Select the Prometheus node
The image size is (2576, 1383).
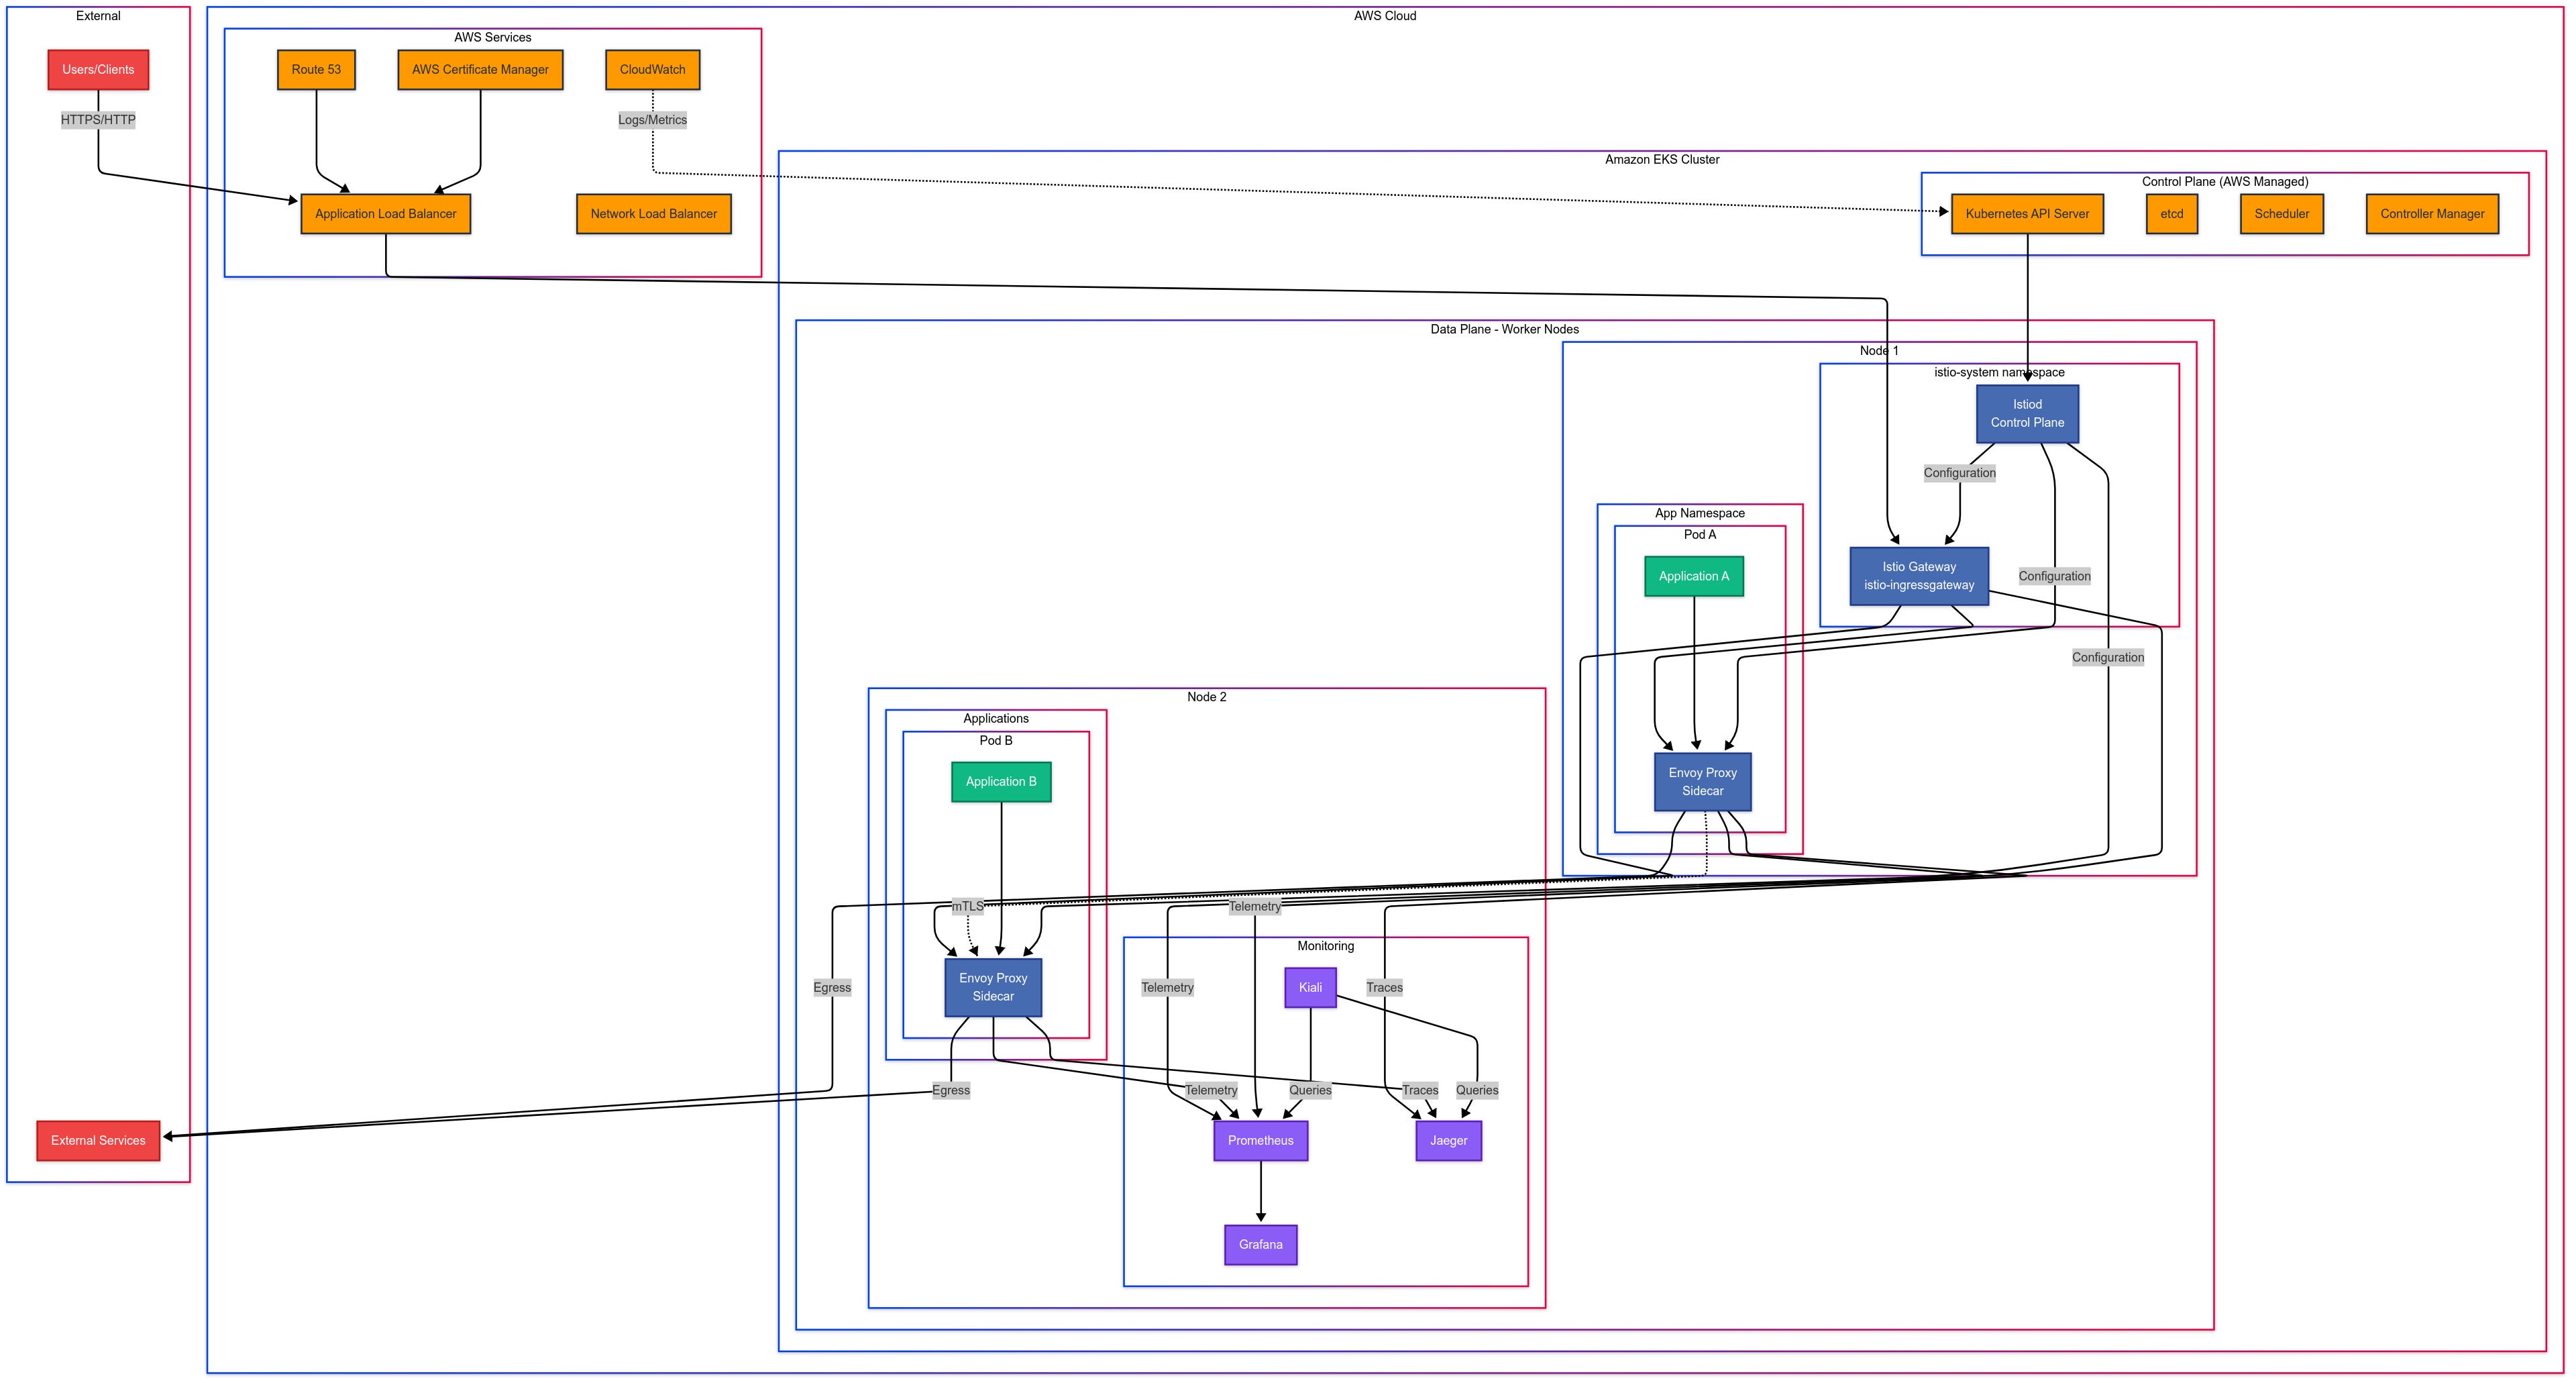click(1260, 1141)
